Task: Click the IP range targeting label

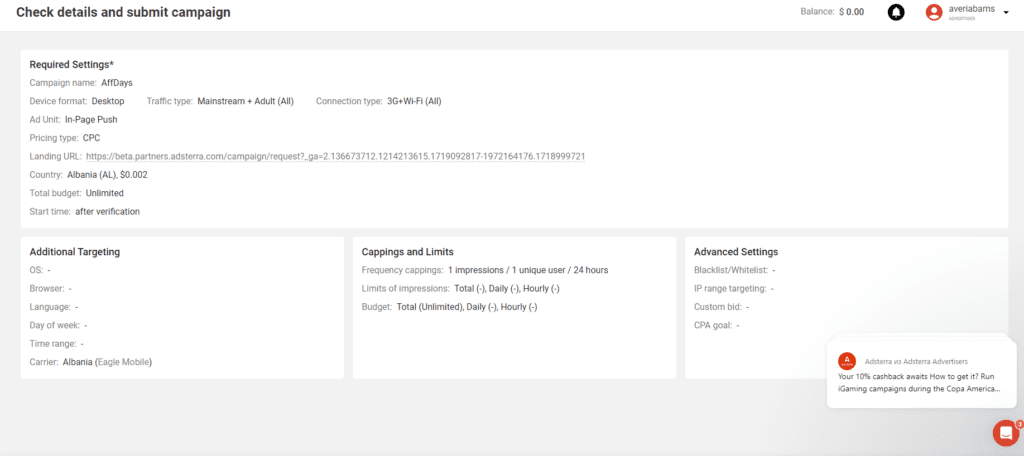Action: tap(730, 288)
